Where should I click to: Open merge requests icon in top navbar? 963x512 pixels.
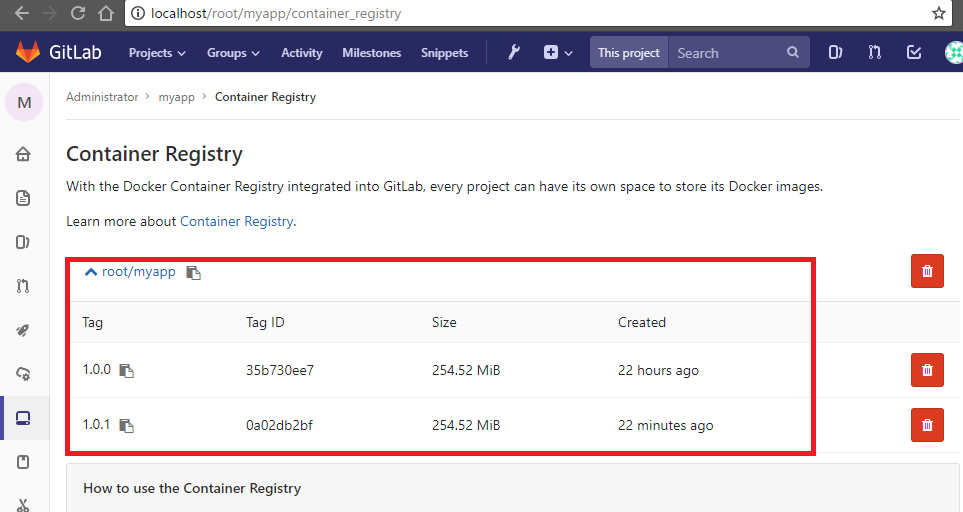[x=875, y=52]
